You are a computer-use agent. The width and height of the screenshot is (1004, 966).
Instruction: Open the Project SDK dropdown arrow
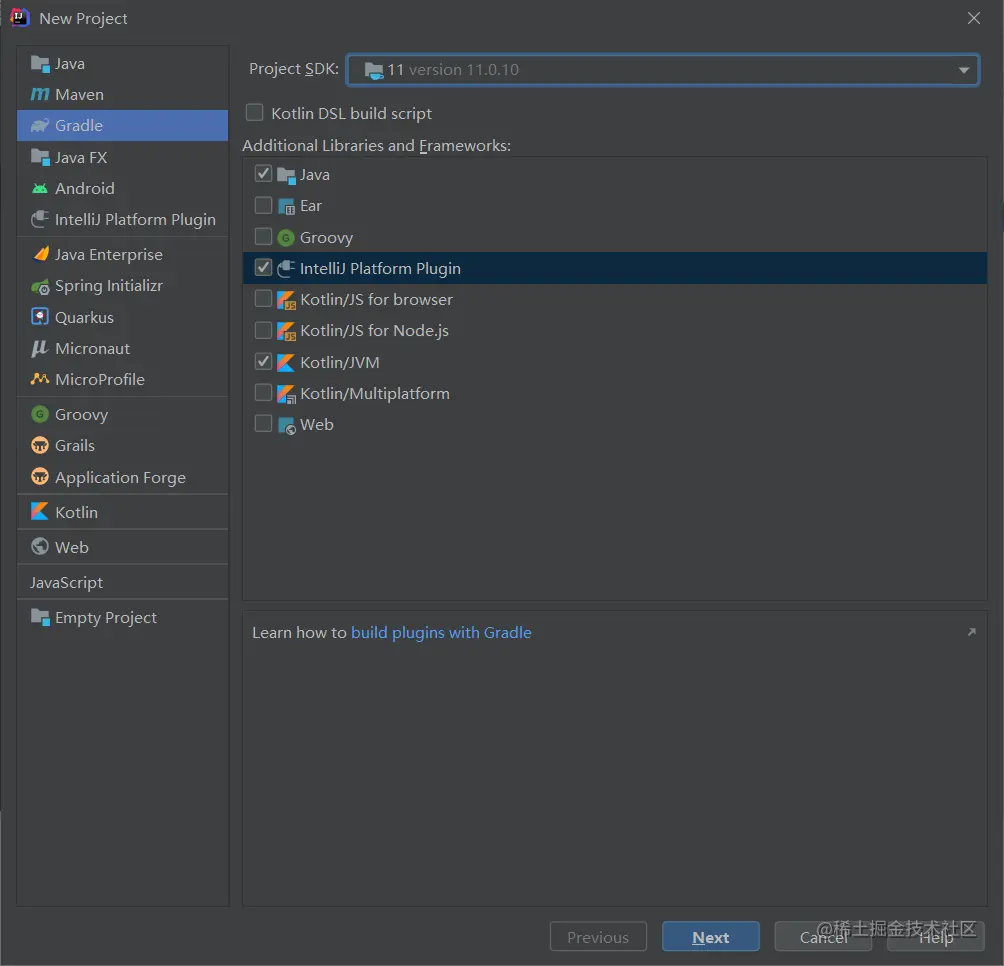point(964,70)
